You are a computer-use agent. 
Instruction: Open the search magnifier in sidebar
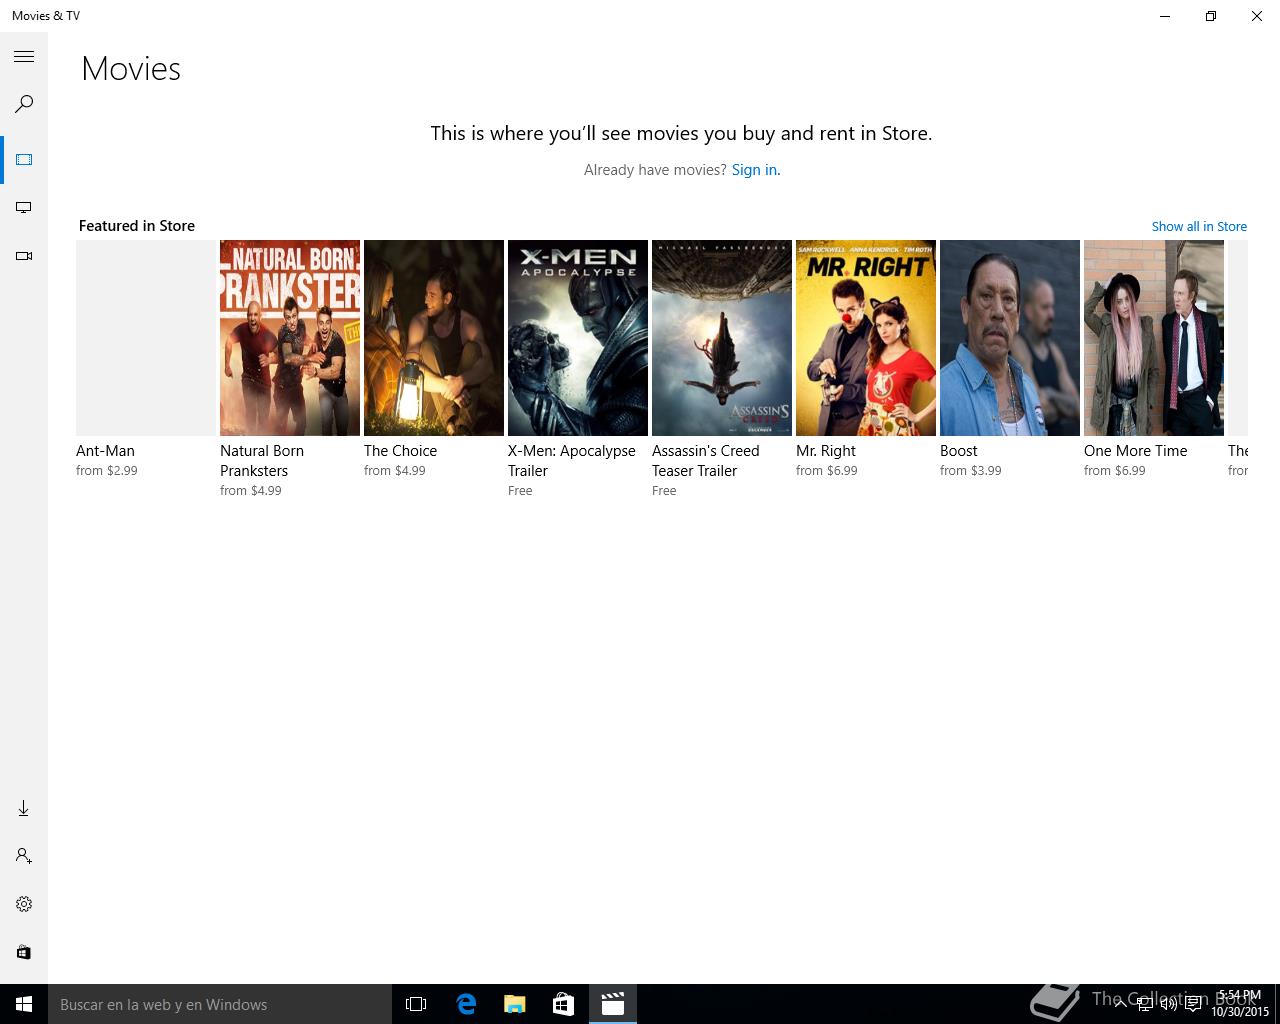(x=24, y=104)
